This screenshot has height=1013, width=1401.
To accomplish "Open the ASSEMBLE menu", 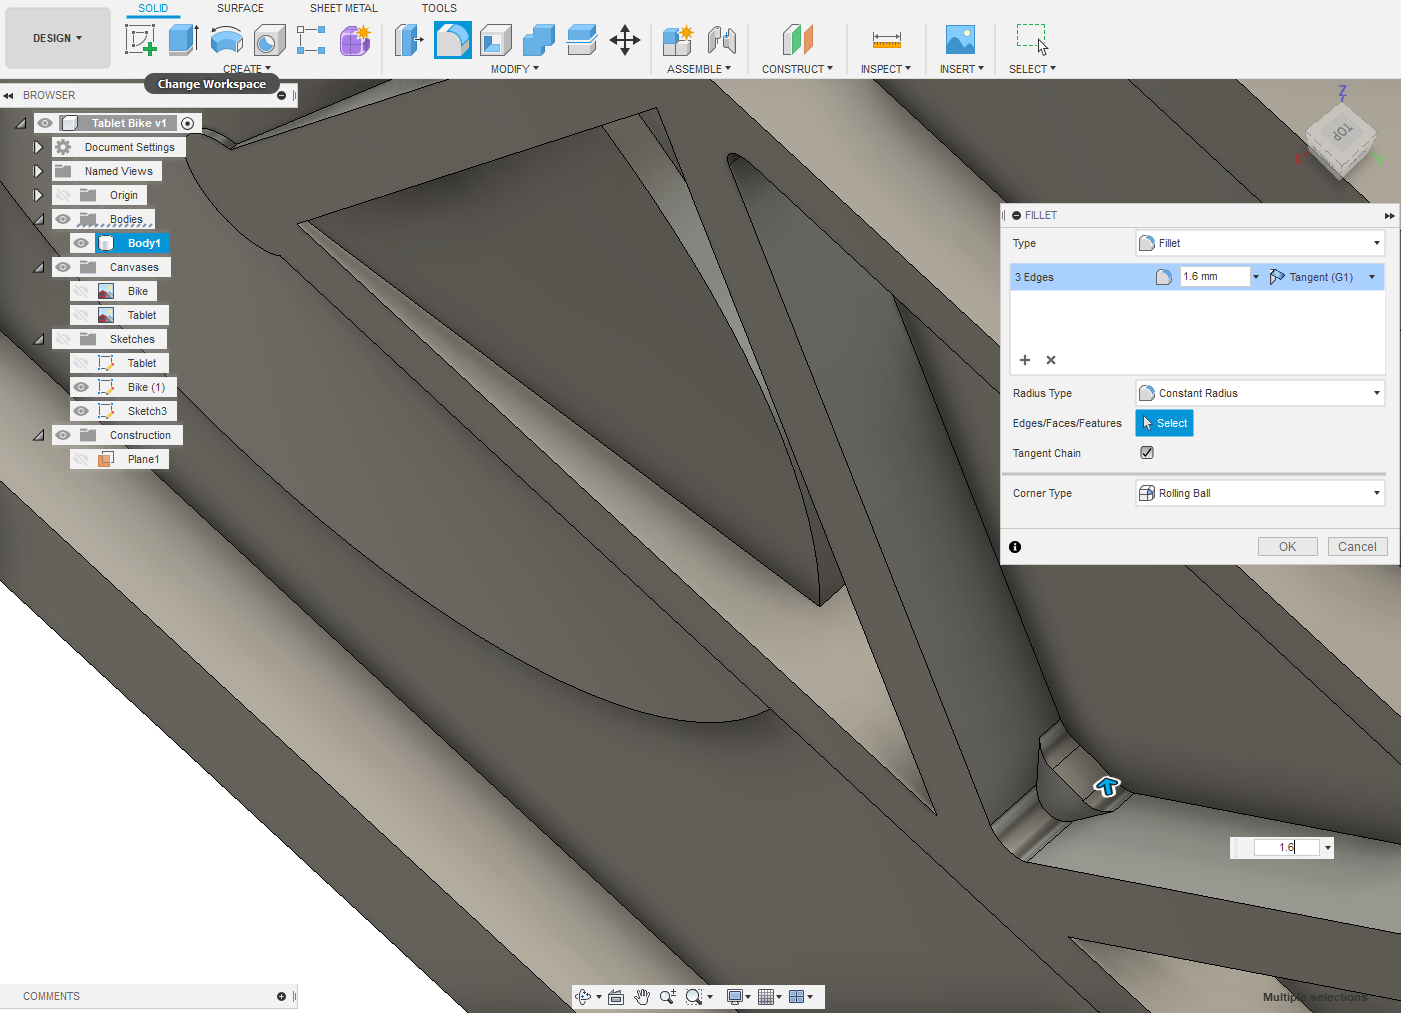I will point(699,69).
